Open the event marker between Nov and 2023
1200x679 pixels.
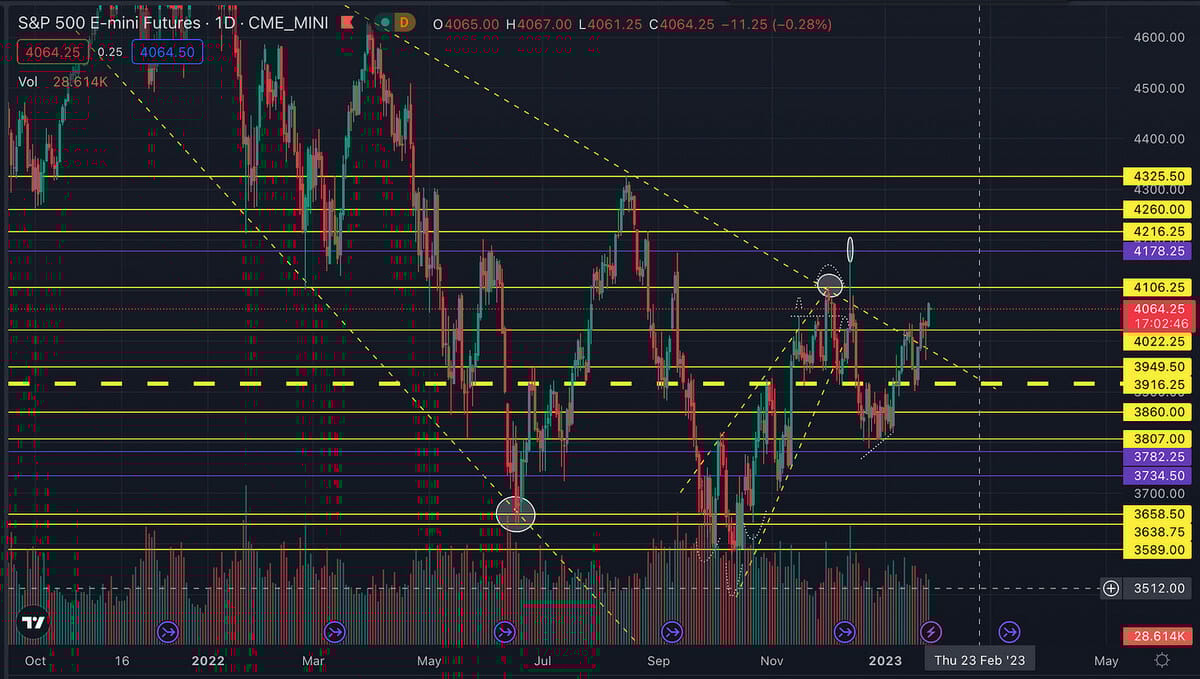pyautogui.click(x=845, y=631)
